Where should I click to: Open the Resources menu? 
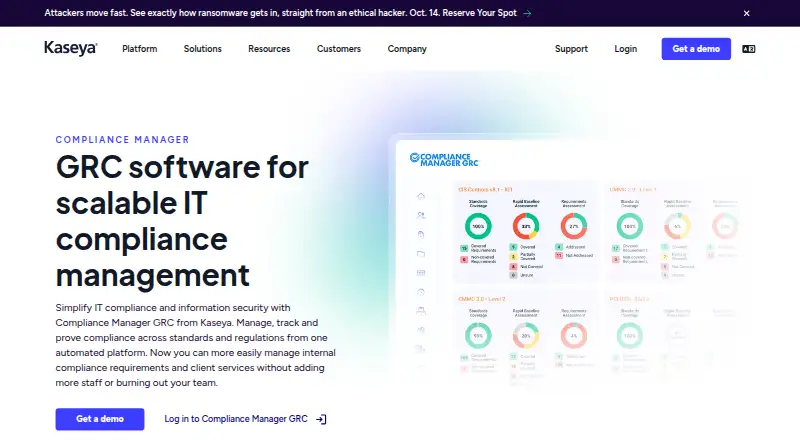coord(269,49)
